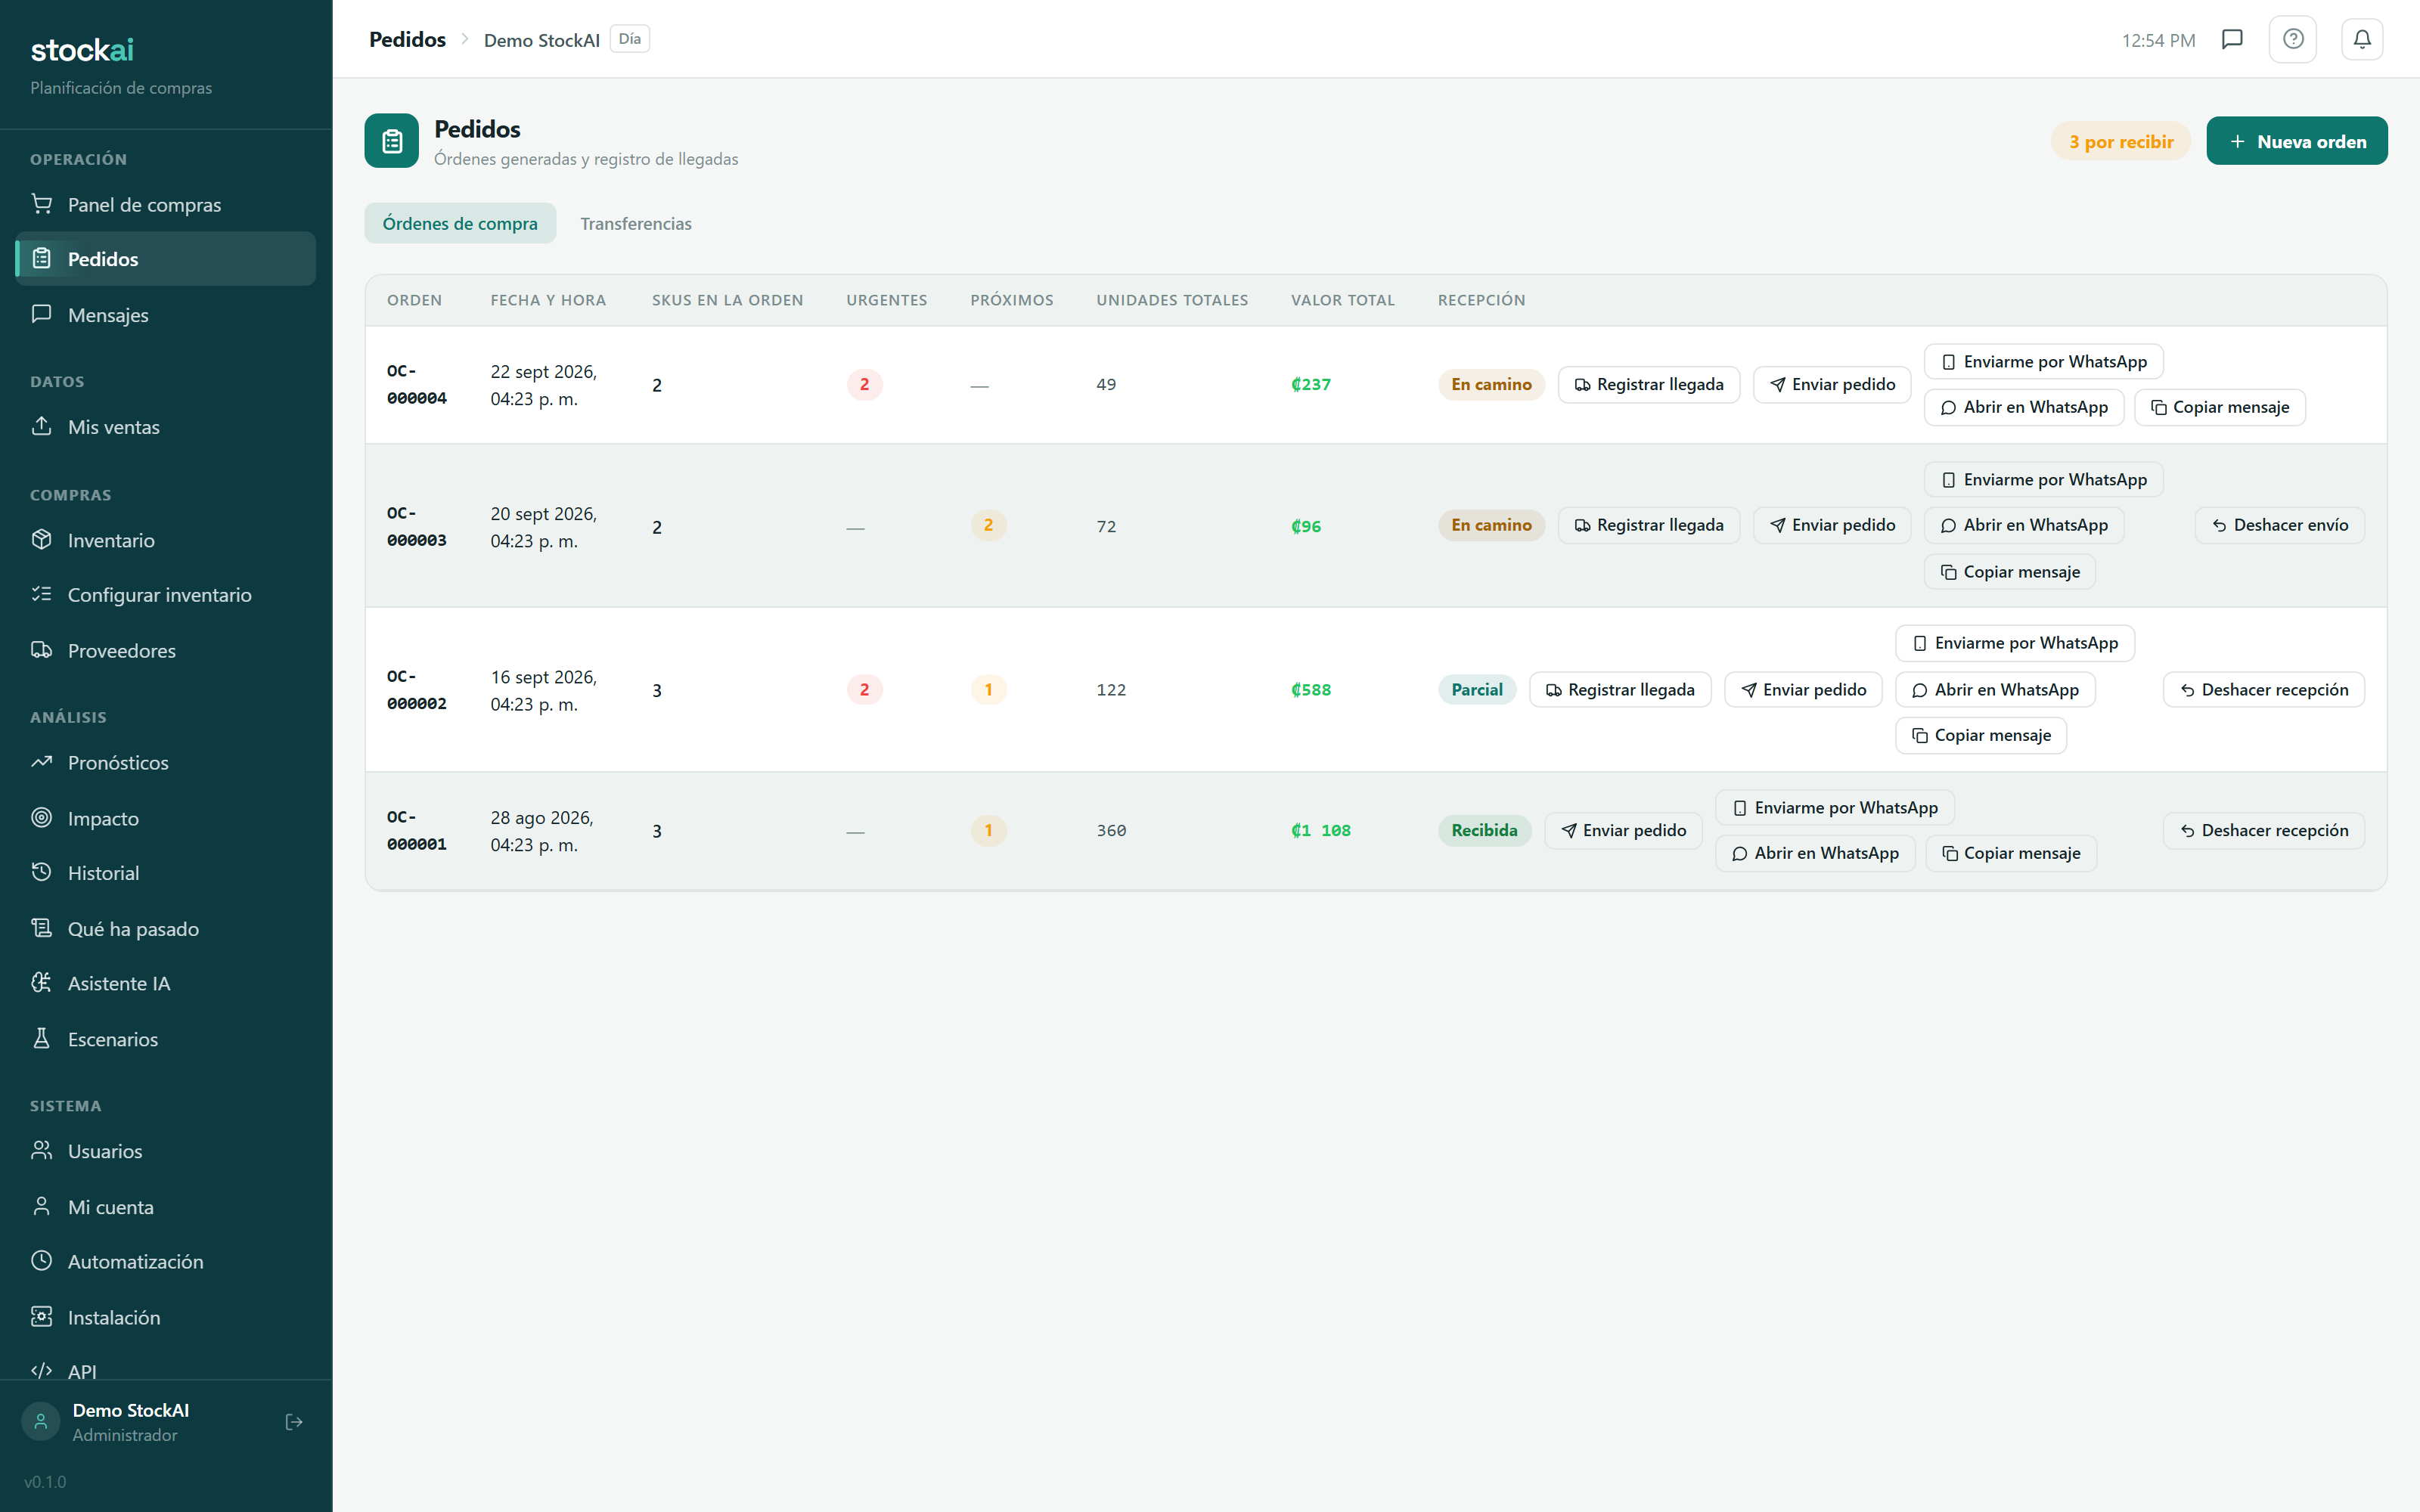Click the user avatar icon at sidebar bottom
Screen dimensions: 2420x1512
pos(41,1422)
